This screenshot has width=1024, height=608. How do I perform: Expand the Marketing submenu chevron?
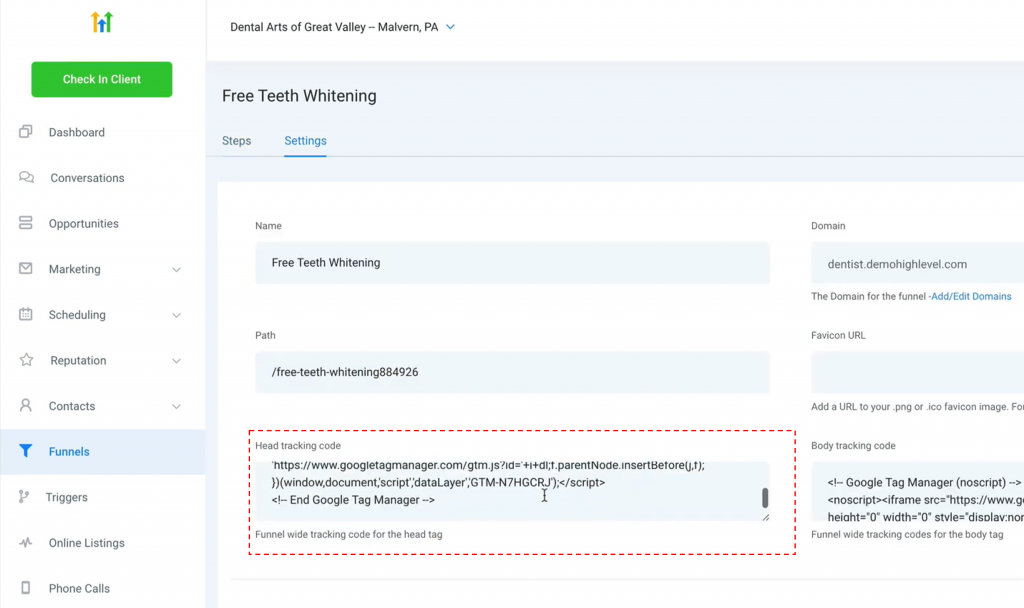coord(176,270)
